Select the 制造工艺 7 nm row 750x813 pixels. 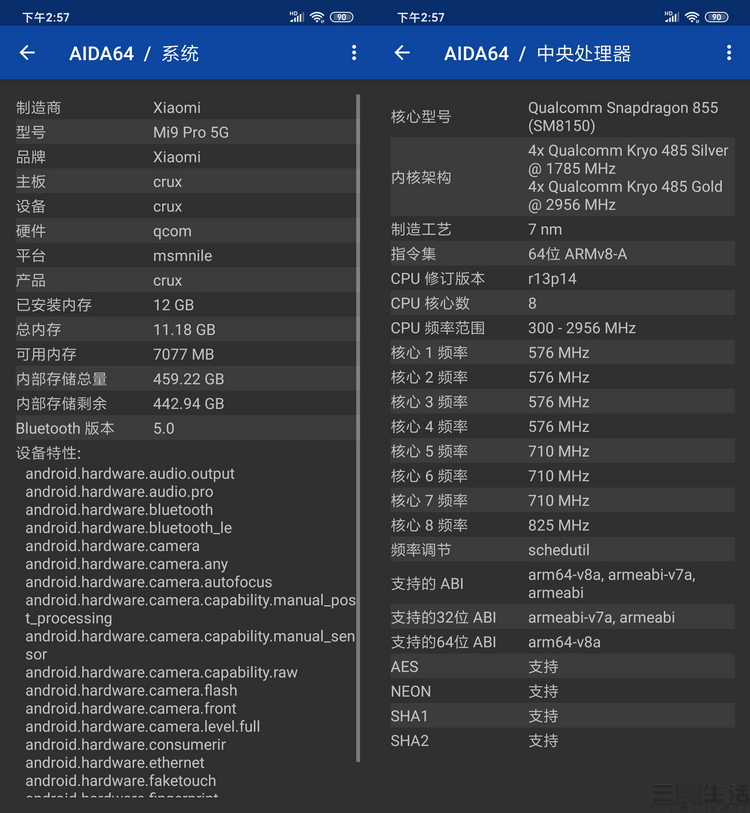[563, 229]
